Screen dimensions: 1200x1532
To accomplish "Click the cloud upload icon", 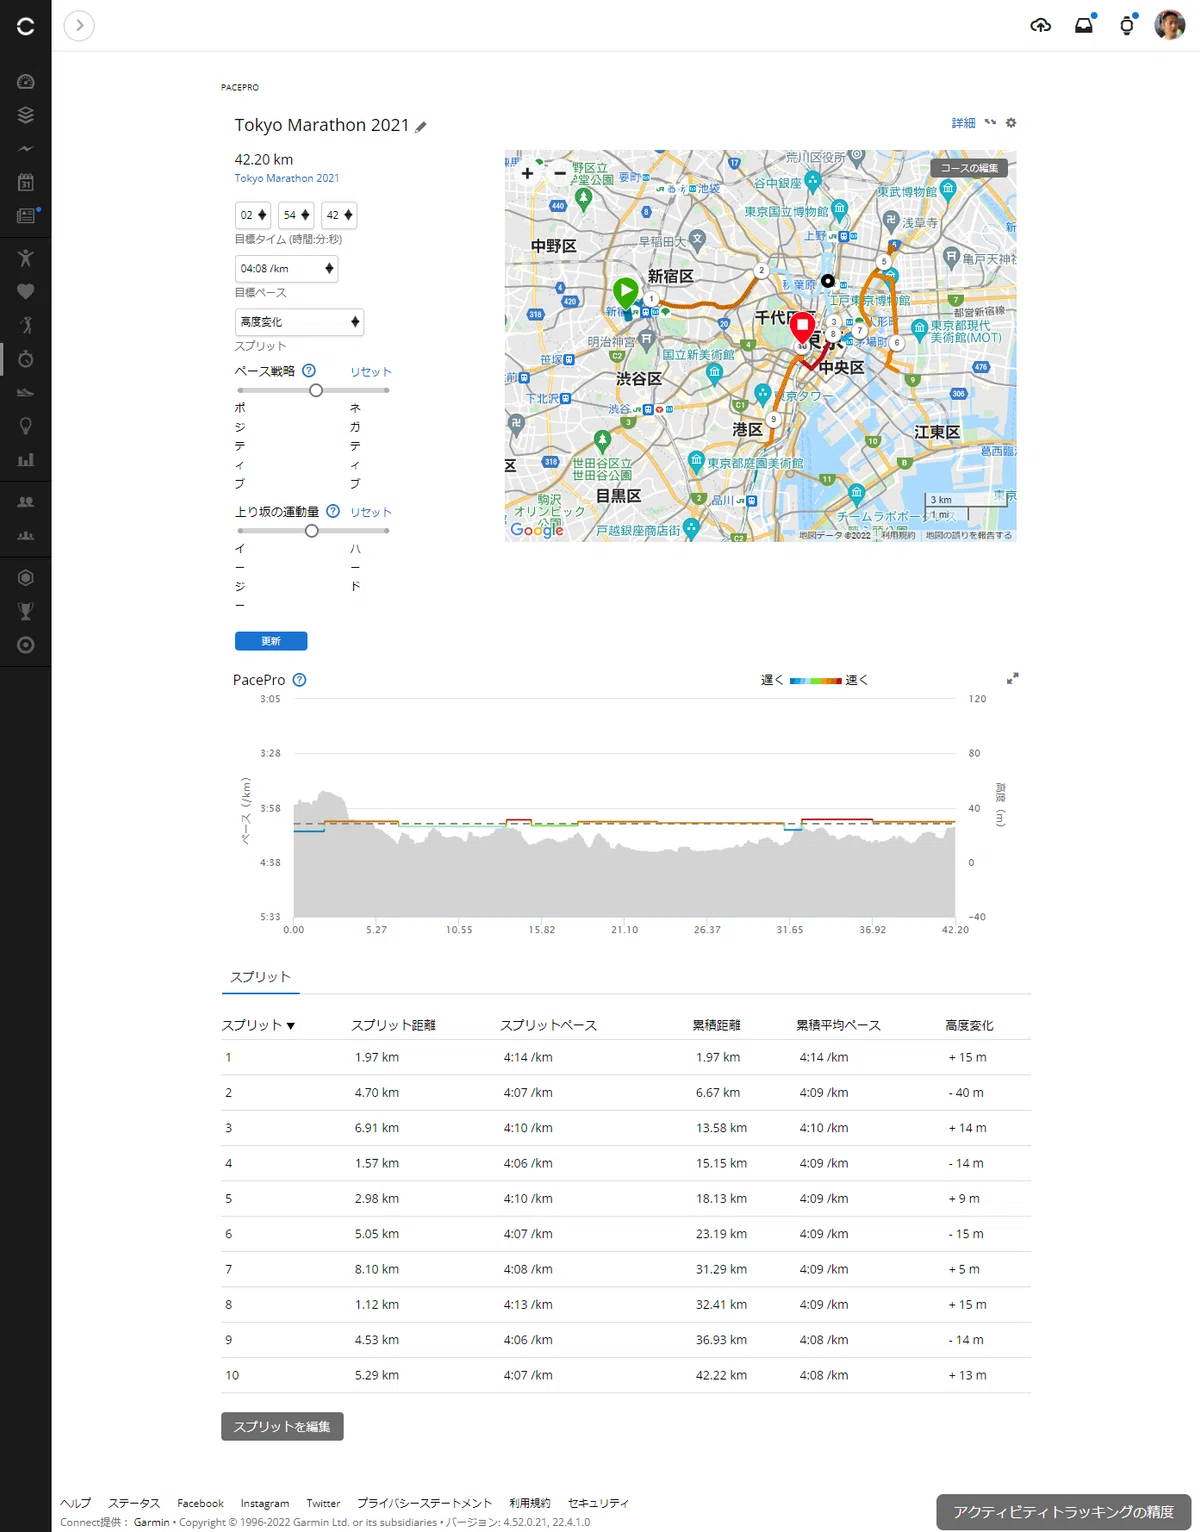I will point(1040,26).
